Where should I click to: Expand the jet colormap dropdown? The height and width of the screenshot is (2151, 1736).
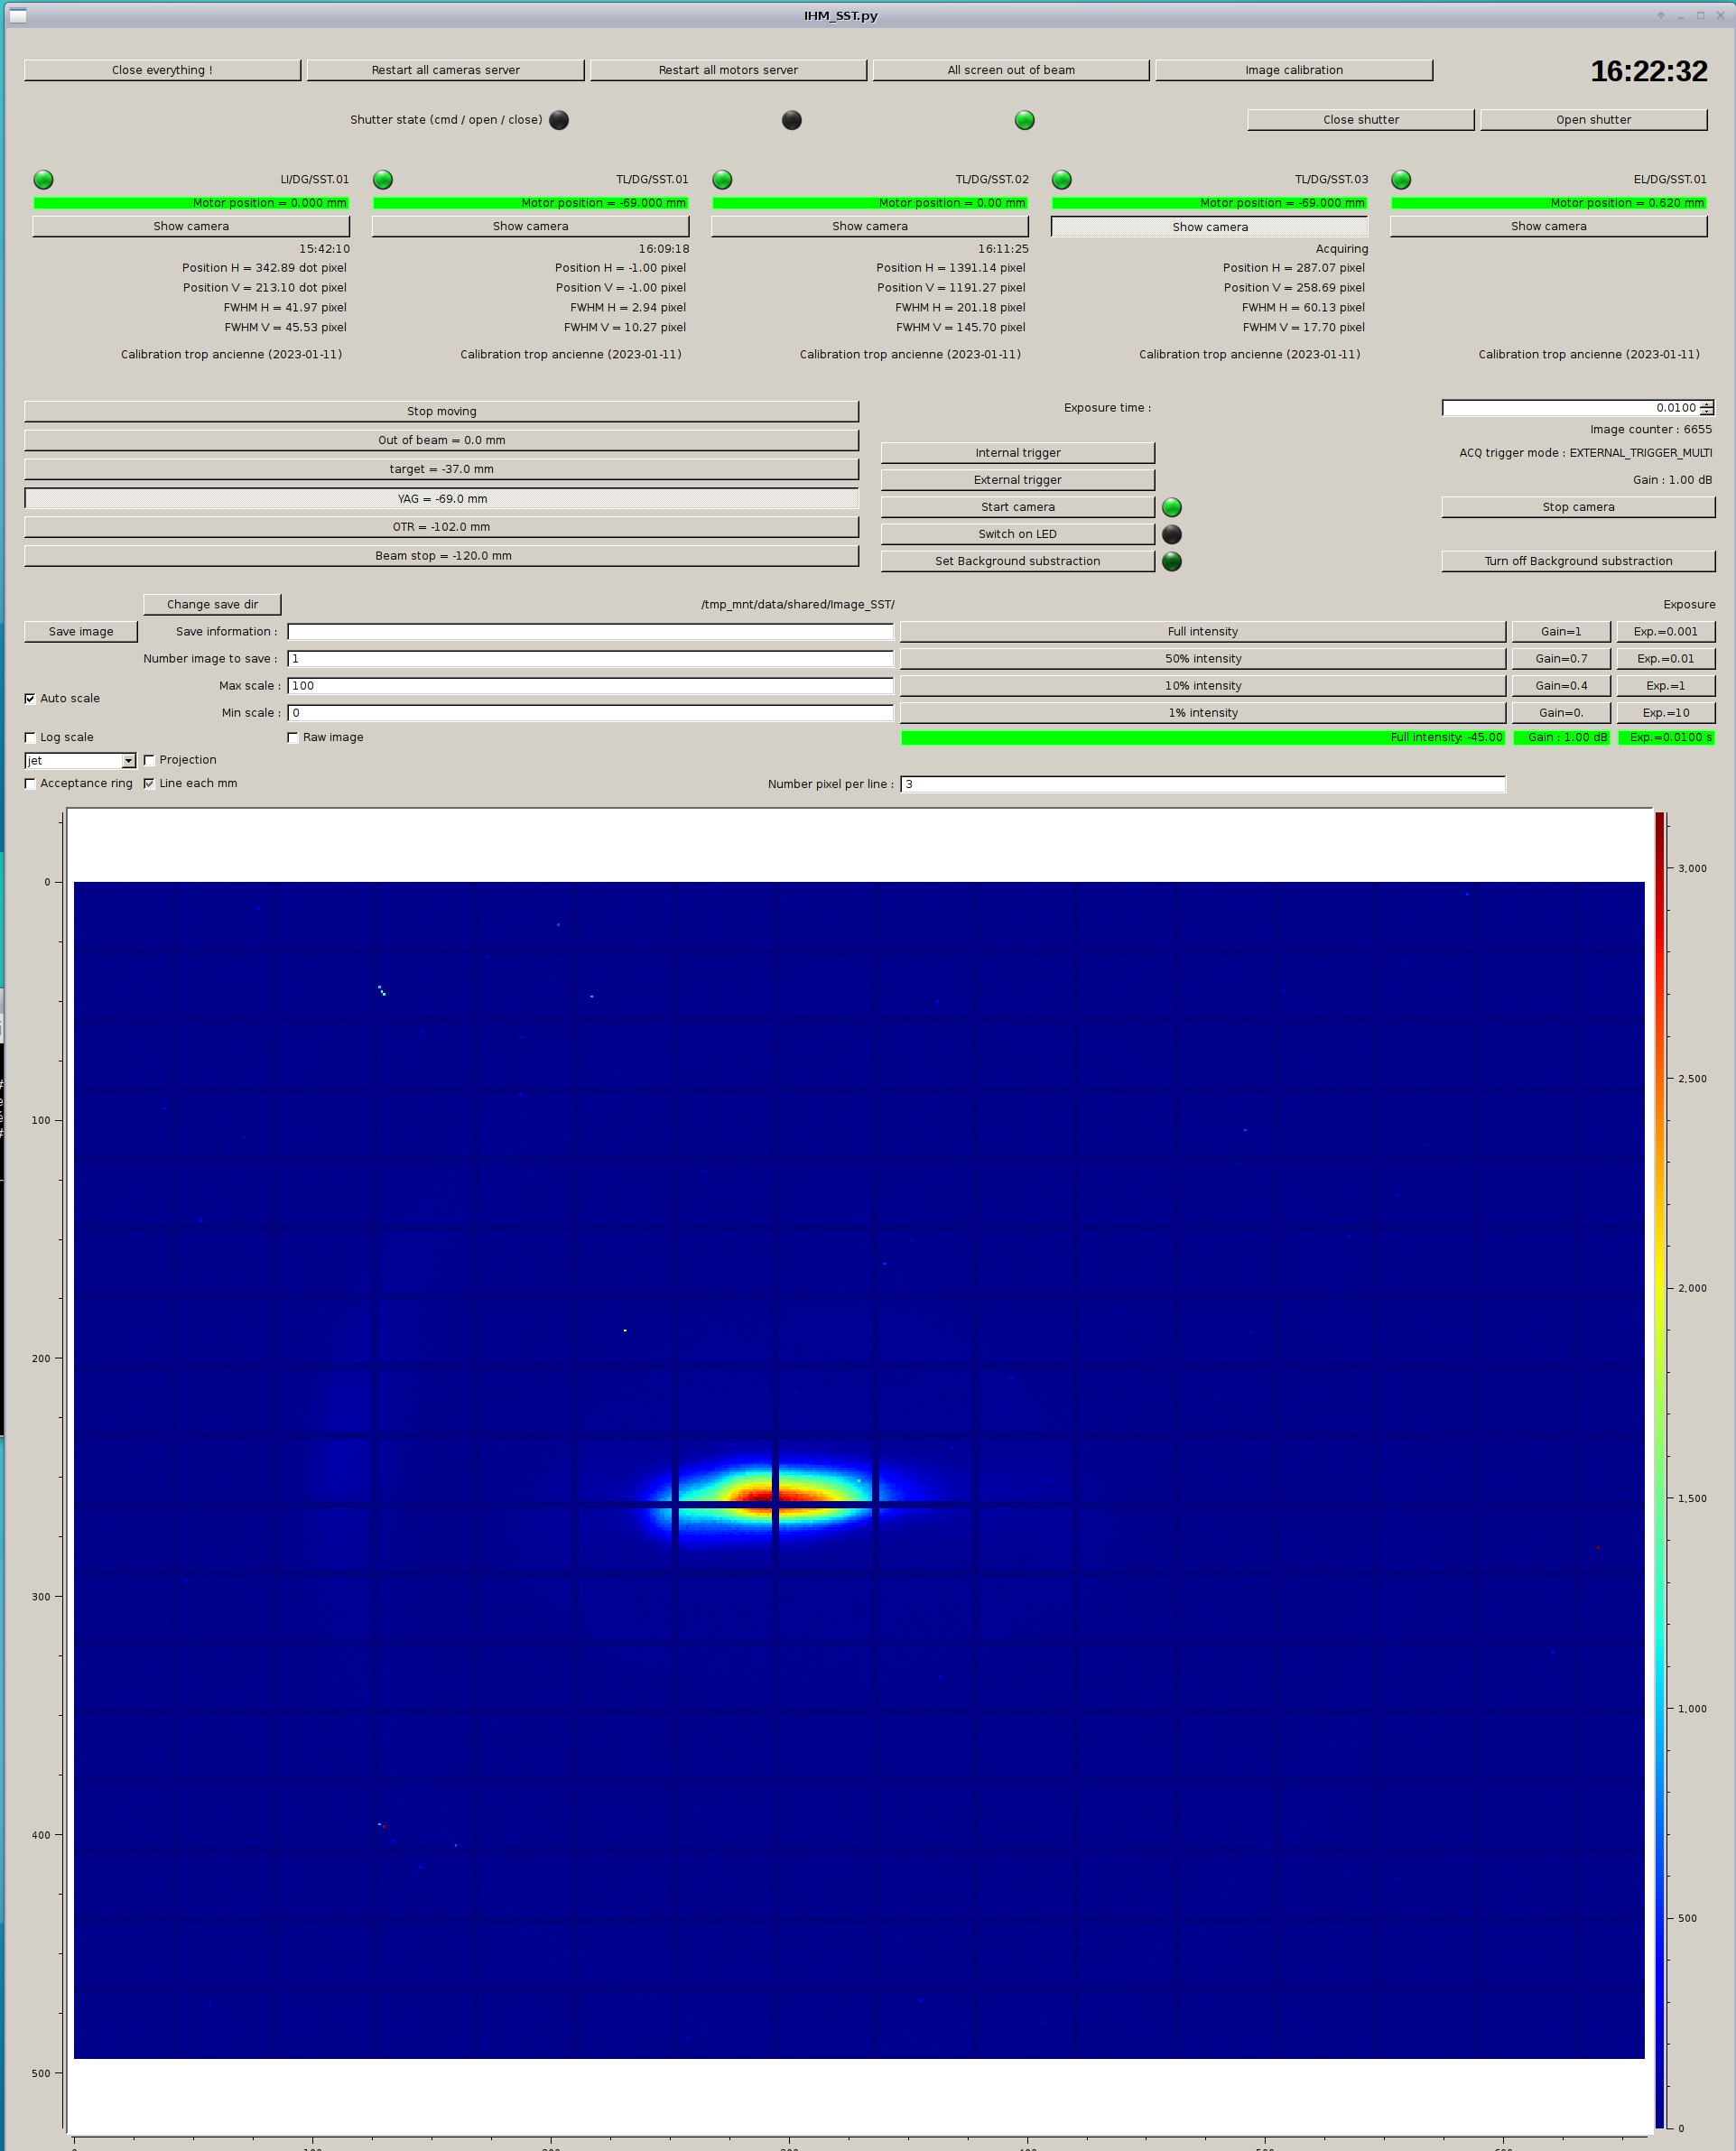[128, 761]
